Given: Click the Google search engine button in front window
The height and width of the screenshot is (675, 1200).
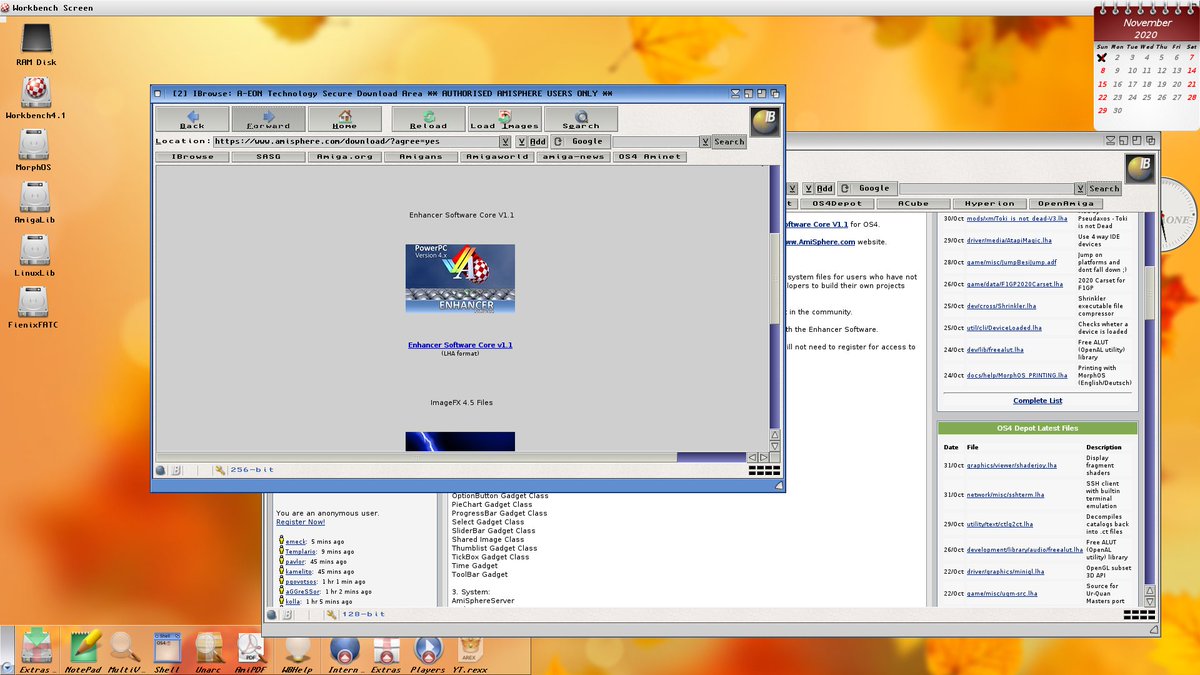Looking at the screenshot, I should tap(580, 142).
